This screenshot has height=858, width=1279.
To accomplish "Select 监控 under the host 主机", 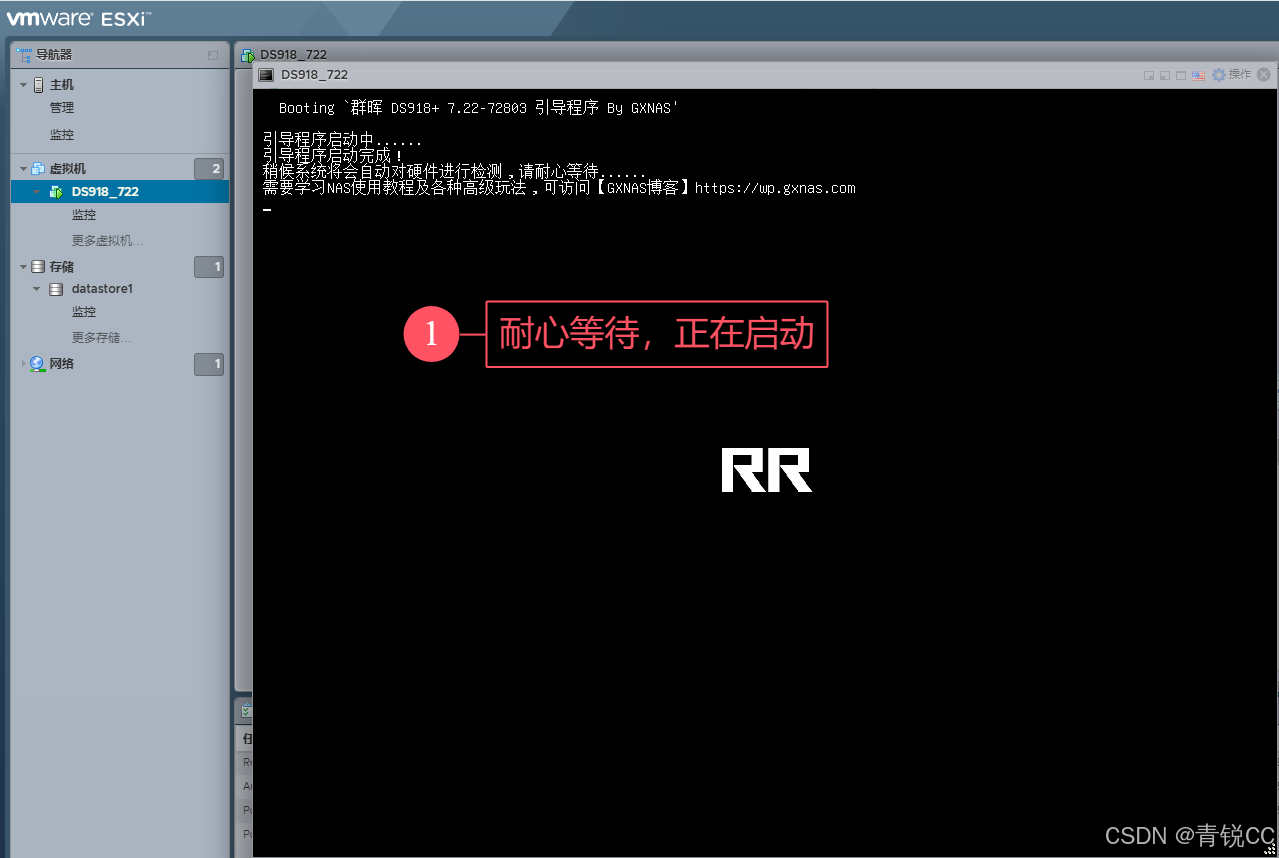I will (62, 135).
